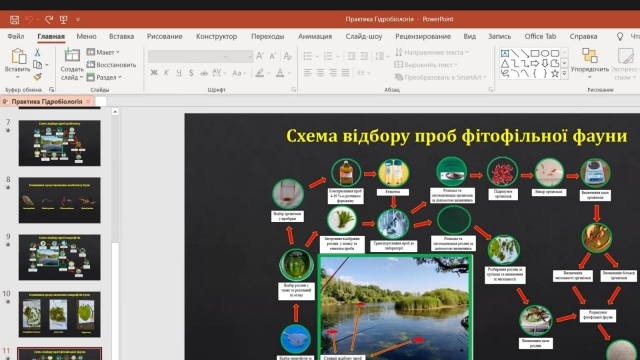The height and width of the screenshot is (360, 640).
Task: Switch to the Вставка tab
Action: click(122, 36)
